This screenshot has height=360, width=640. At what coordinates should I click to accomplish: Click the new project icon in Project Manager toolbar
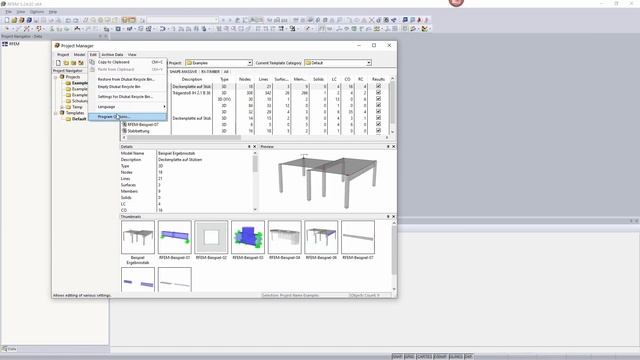pyautogui.click(x=58, y=63)
